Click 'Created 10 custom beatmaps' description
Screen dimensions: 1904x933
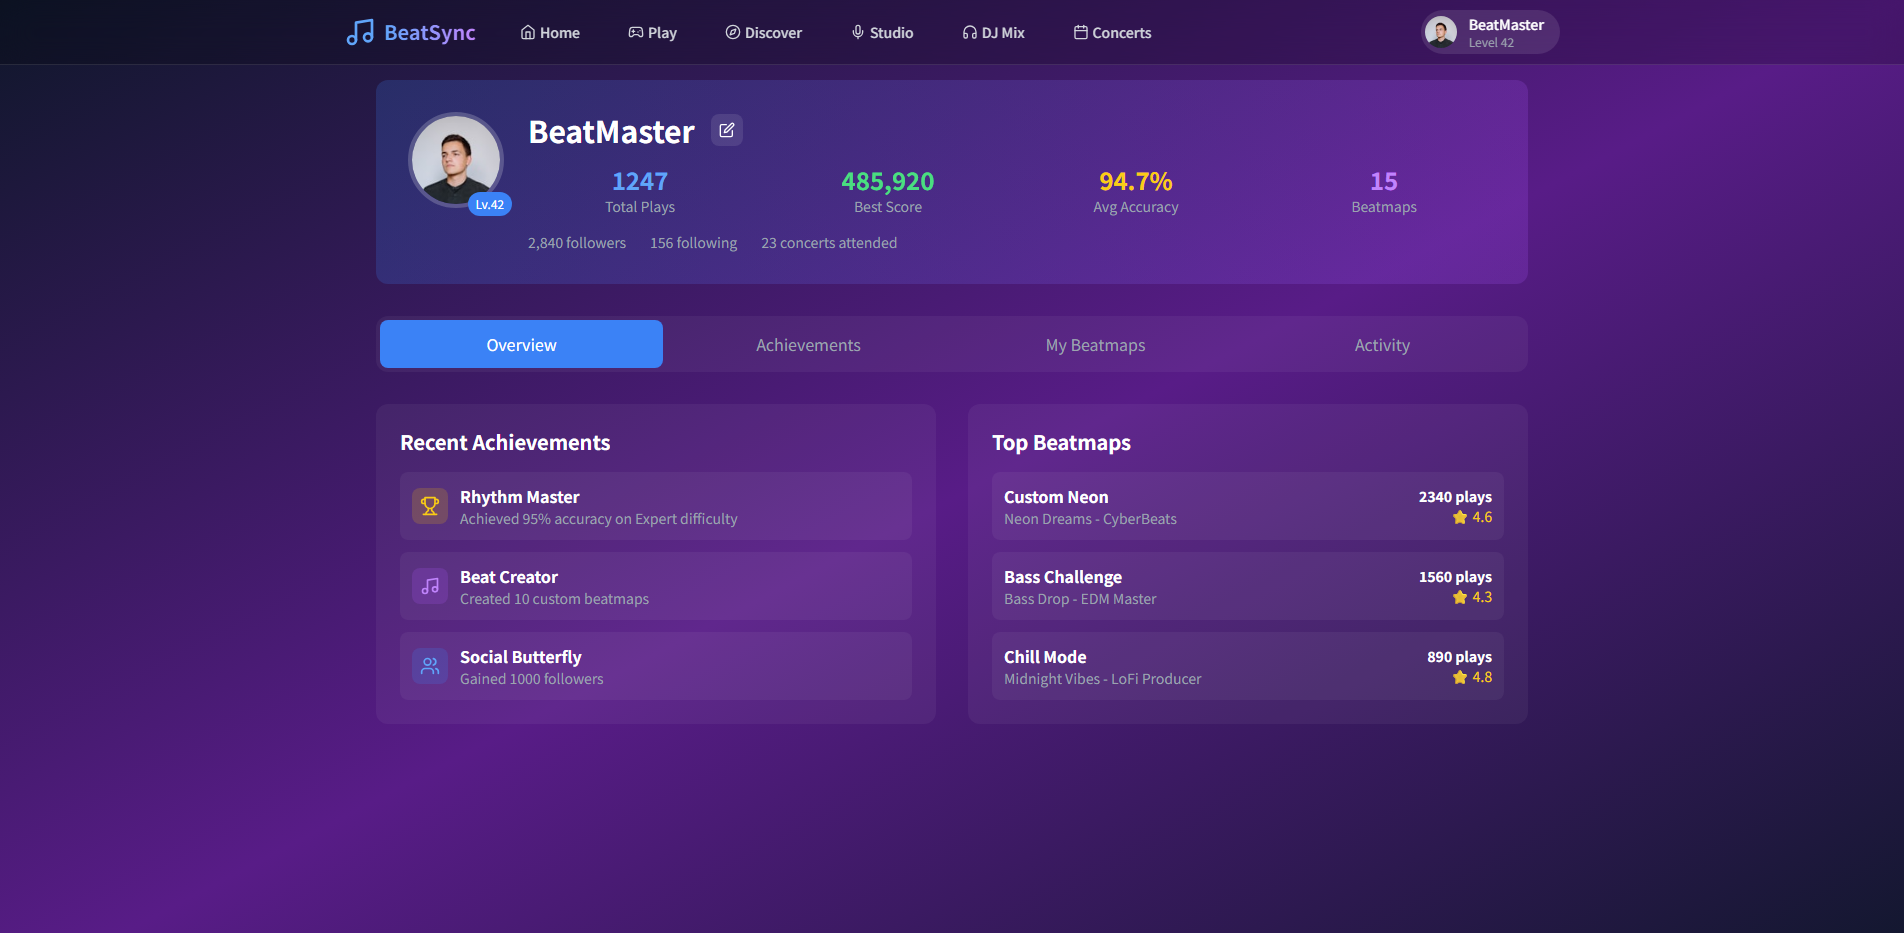[x=554, y=599]
